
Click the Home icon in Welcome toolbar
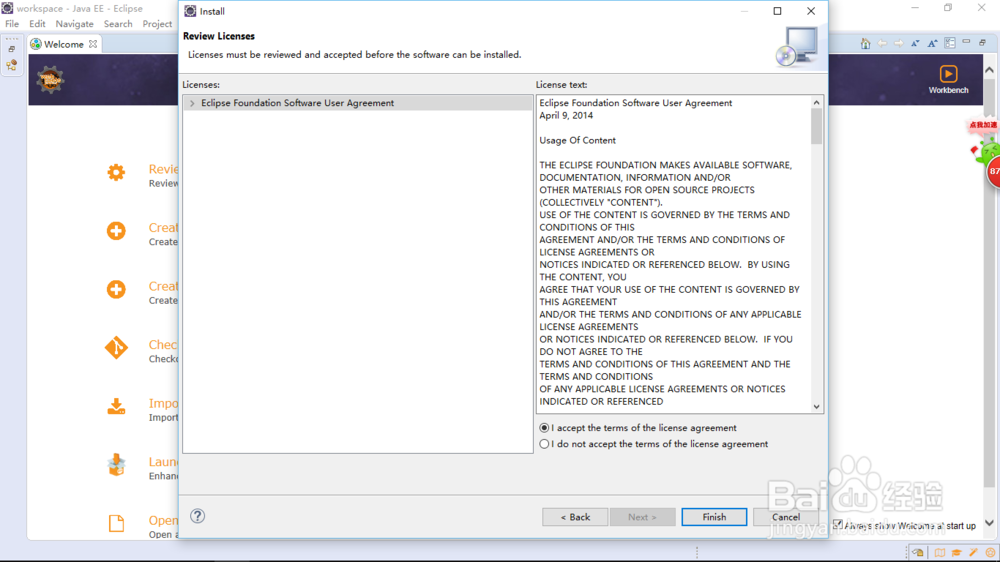pos(866,44)
